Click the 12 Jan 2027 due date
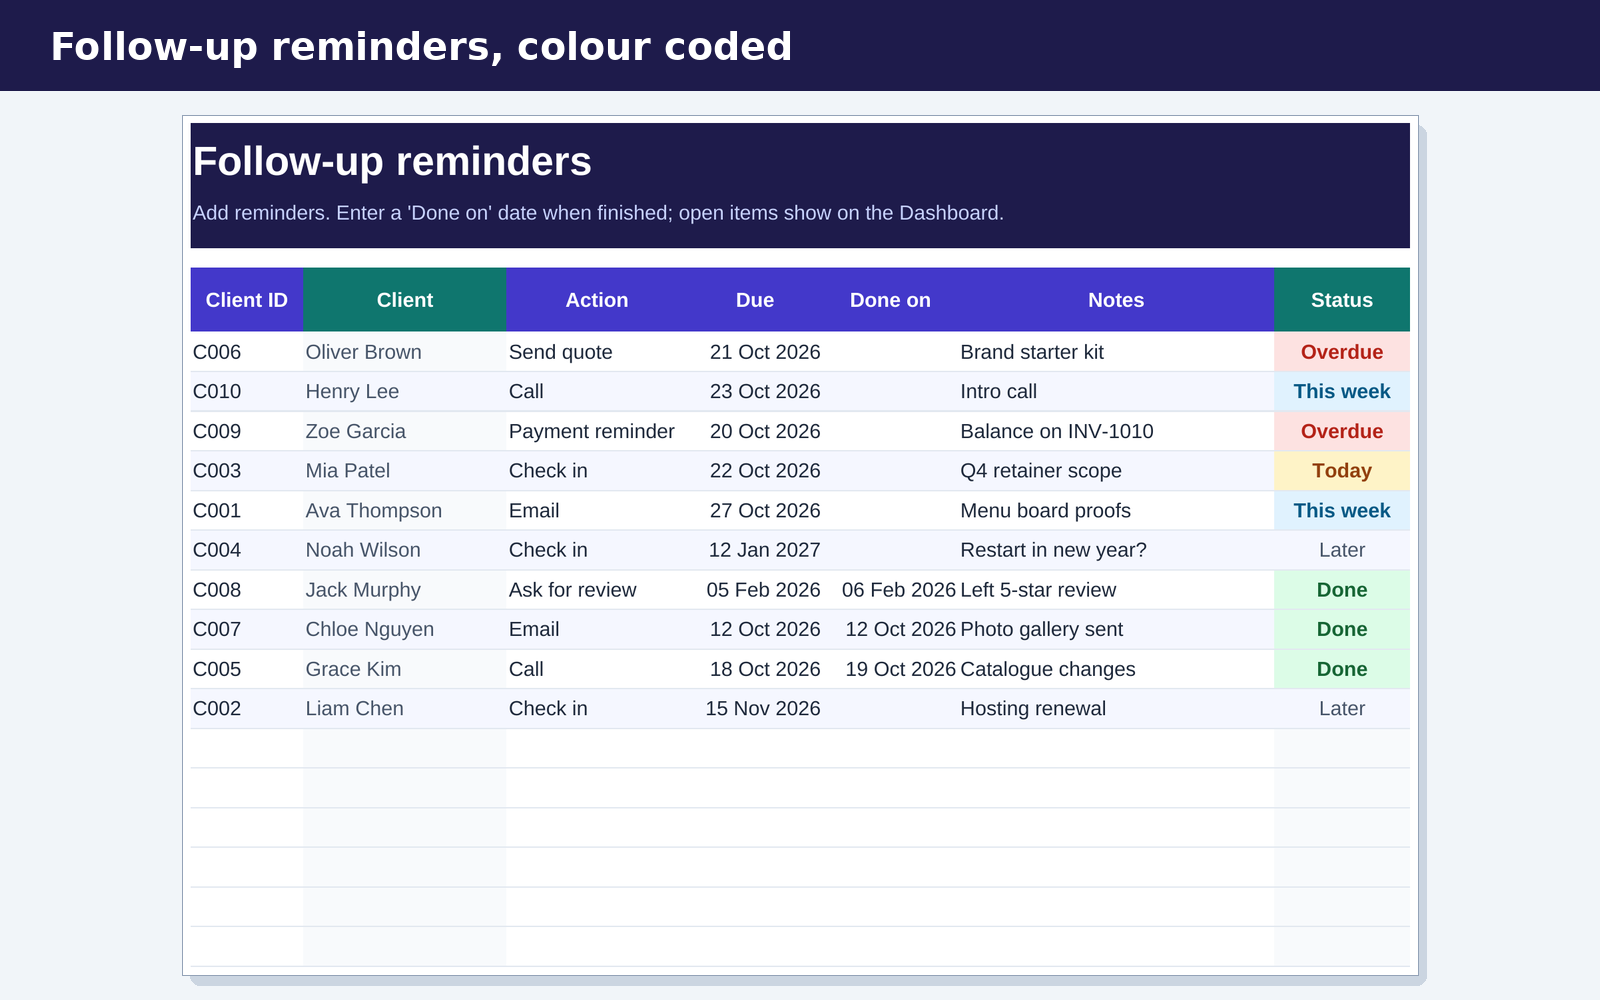 pos(755,550)
